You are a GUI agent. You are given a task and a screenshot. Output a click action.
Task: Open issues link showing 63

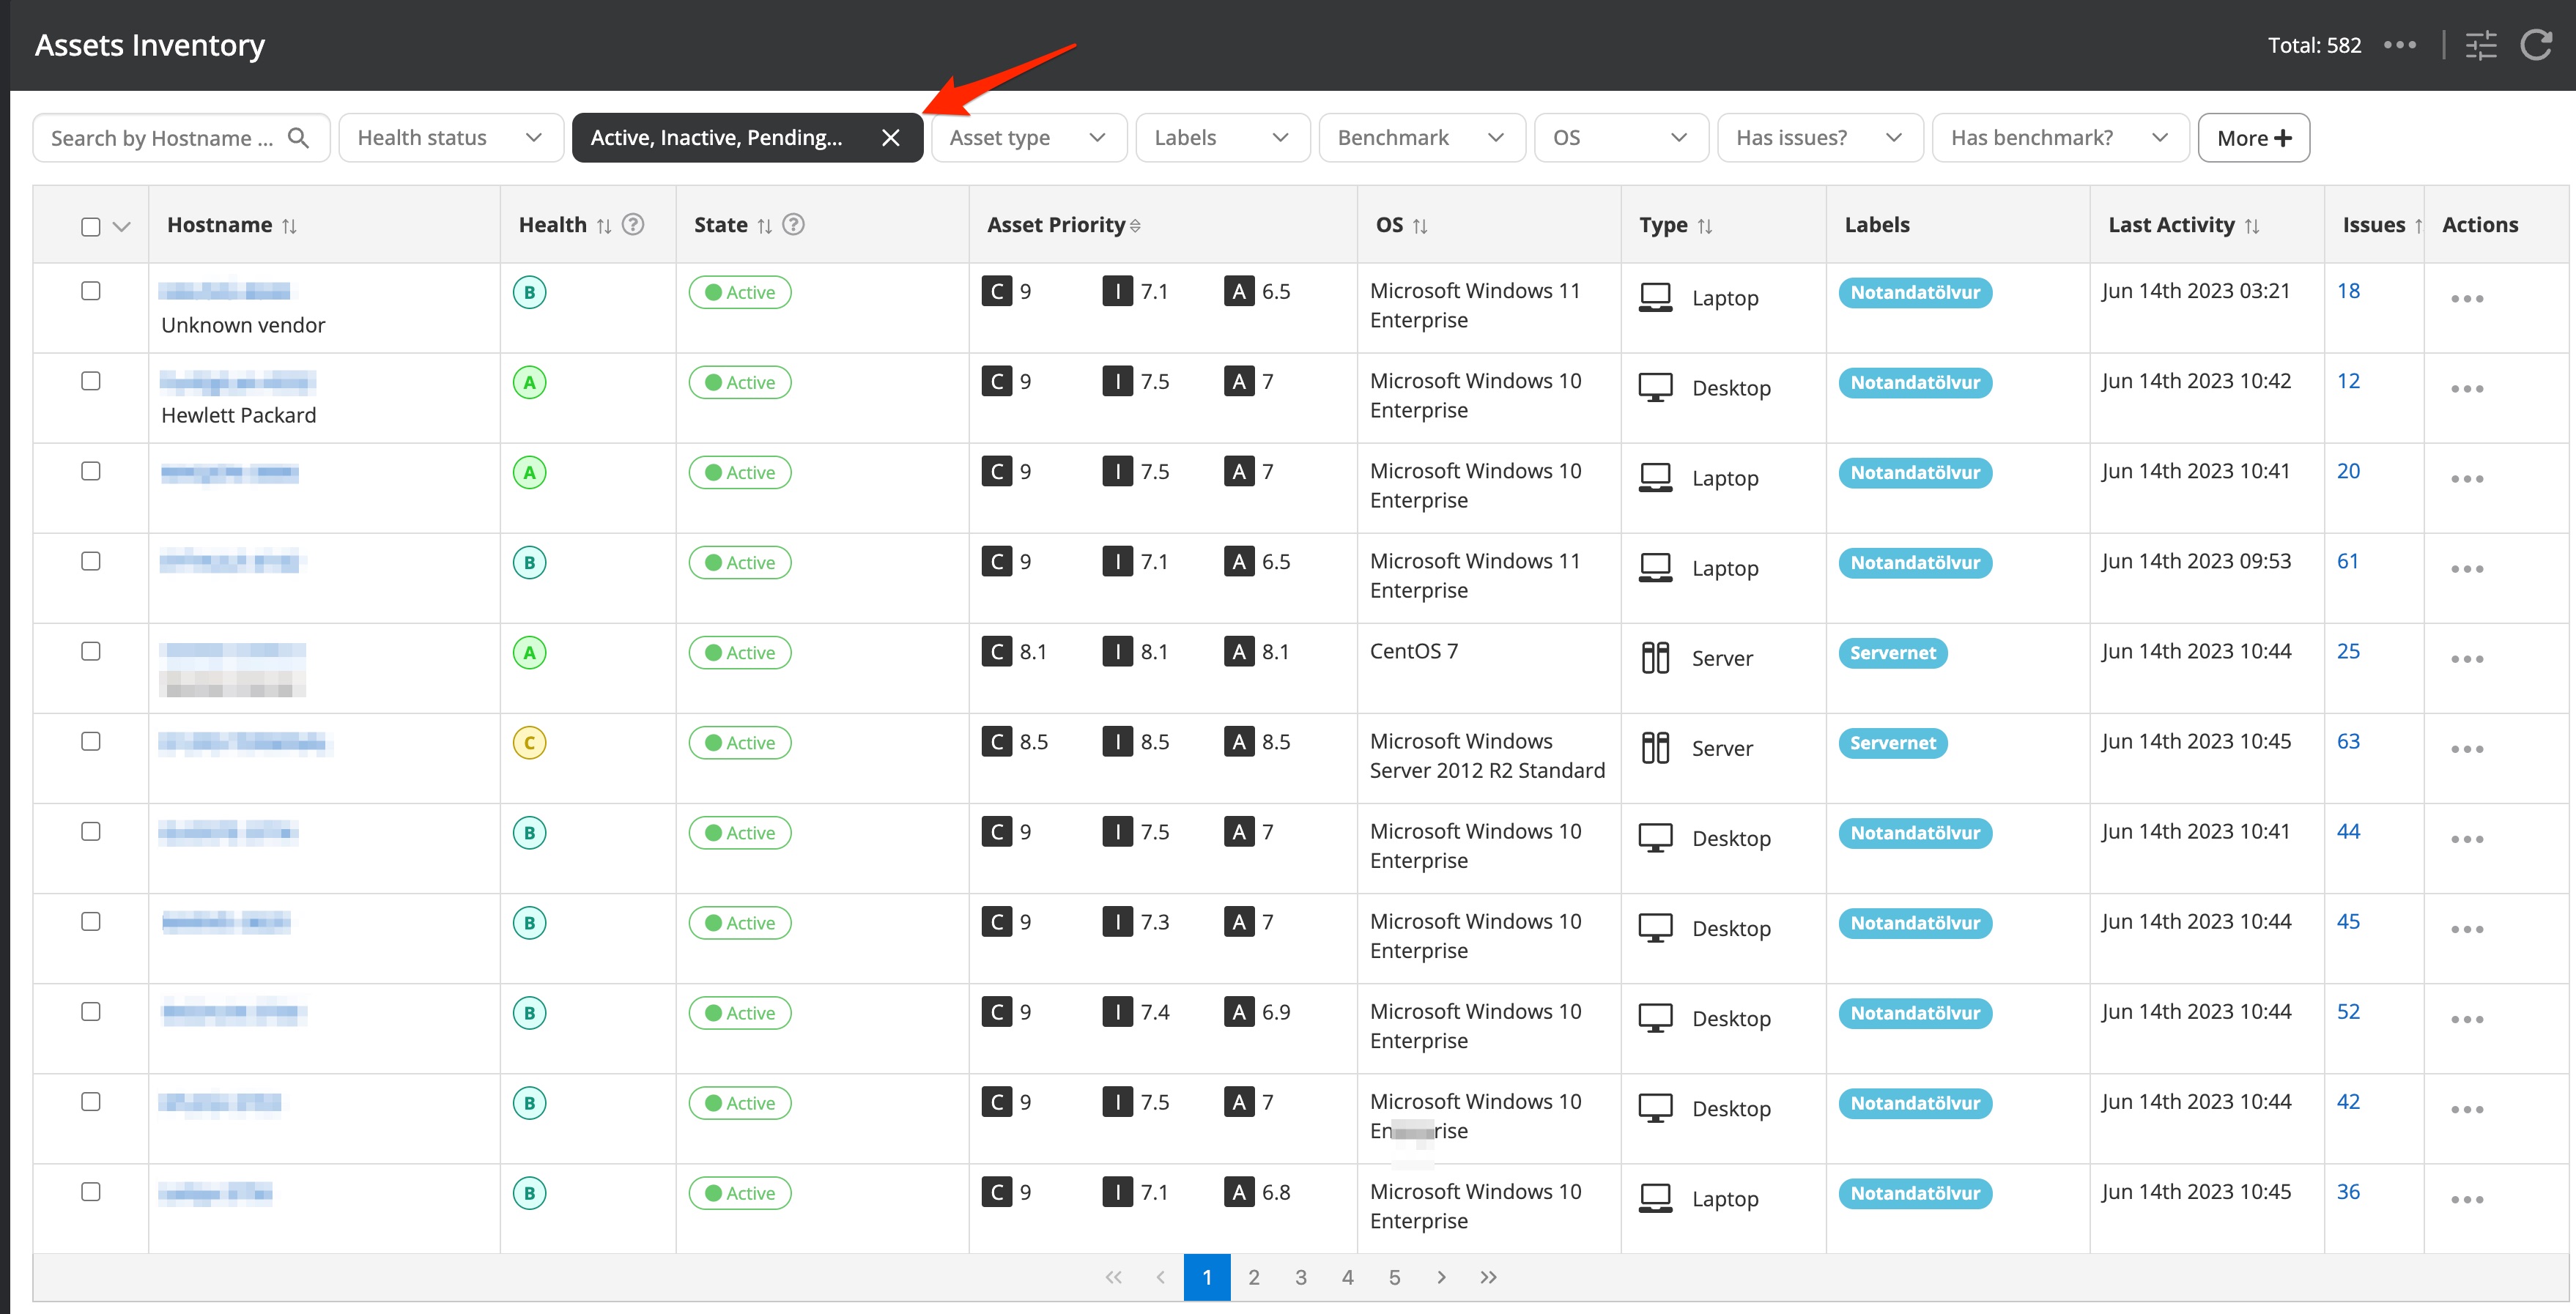[2347, 742]
